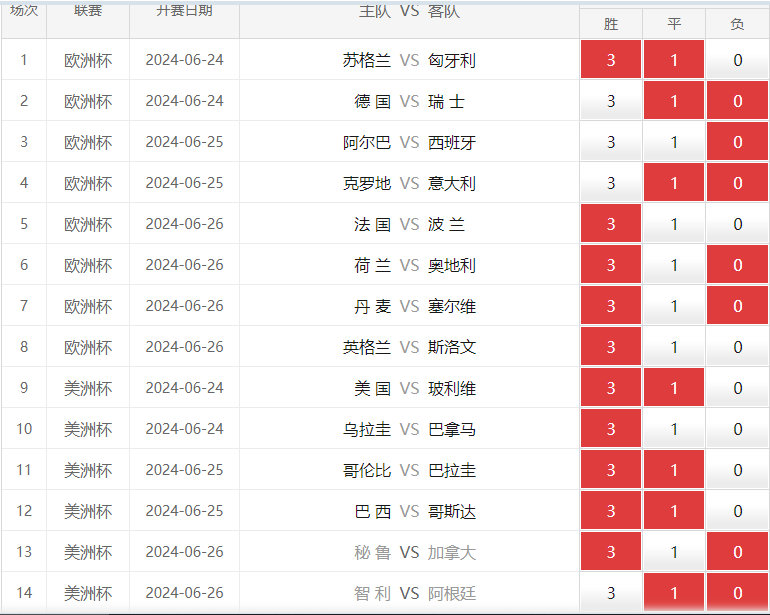
Task: Toggle loss (0) for 智利 VS 阿根廷
Action: pos(737,593)
